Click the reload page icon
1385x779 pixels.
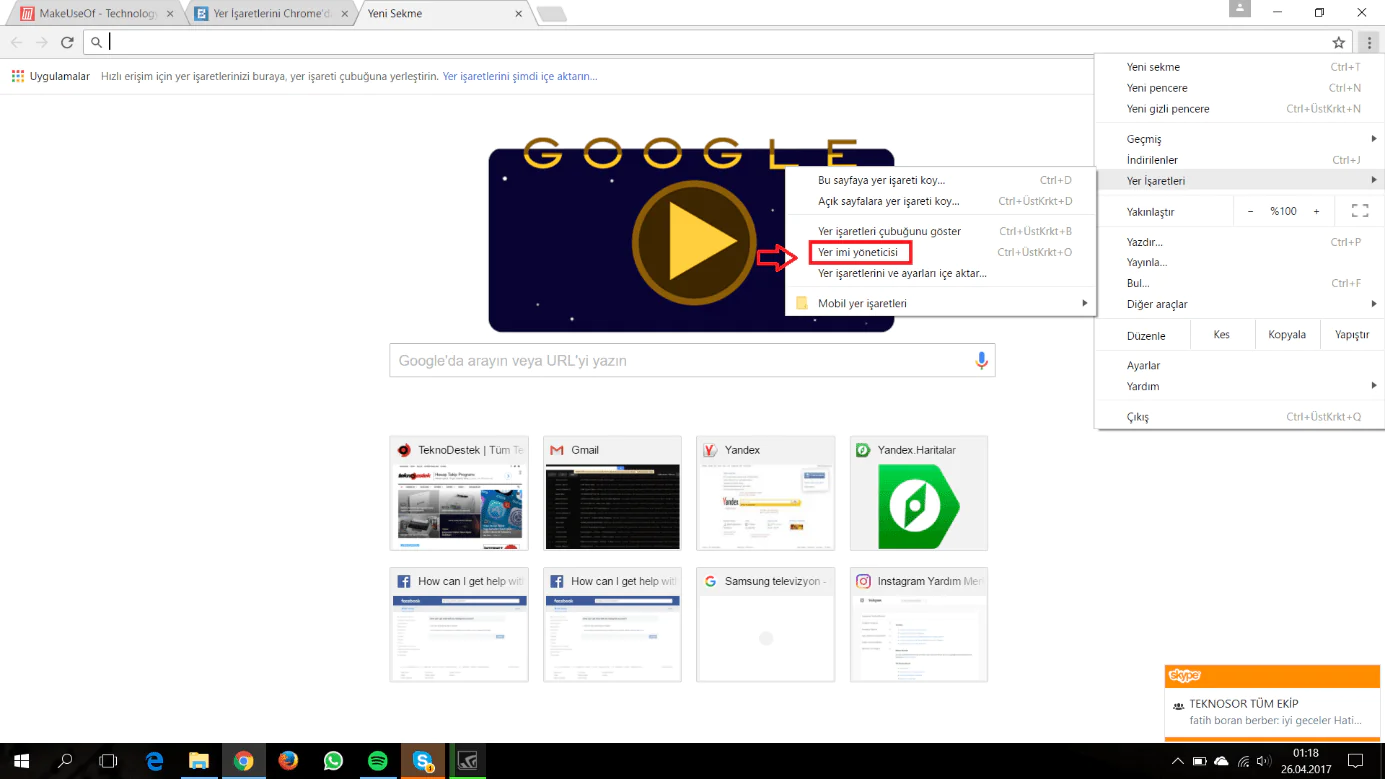pos(67,42)
